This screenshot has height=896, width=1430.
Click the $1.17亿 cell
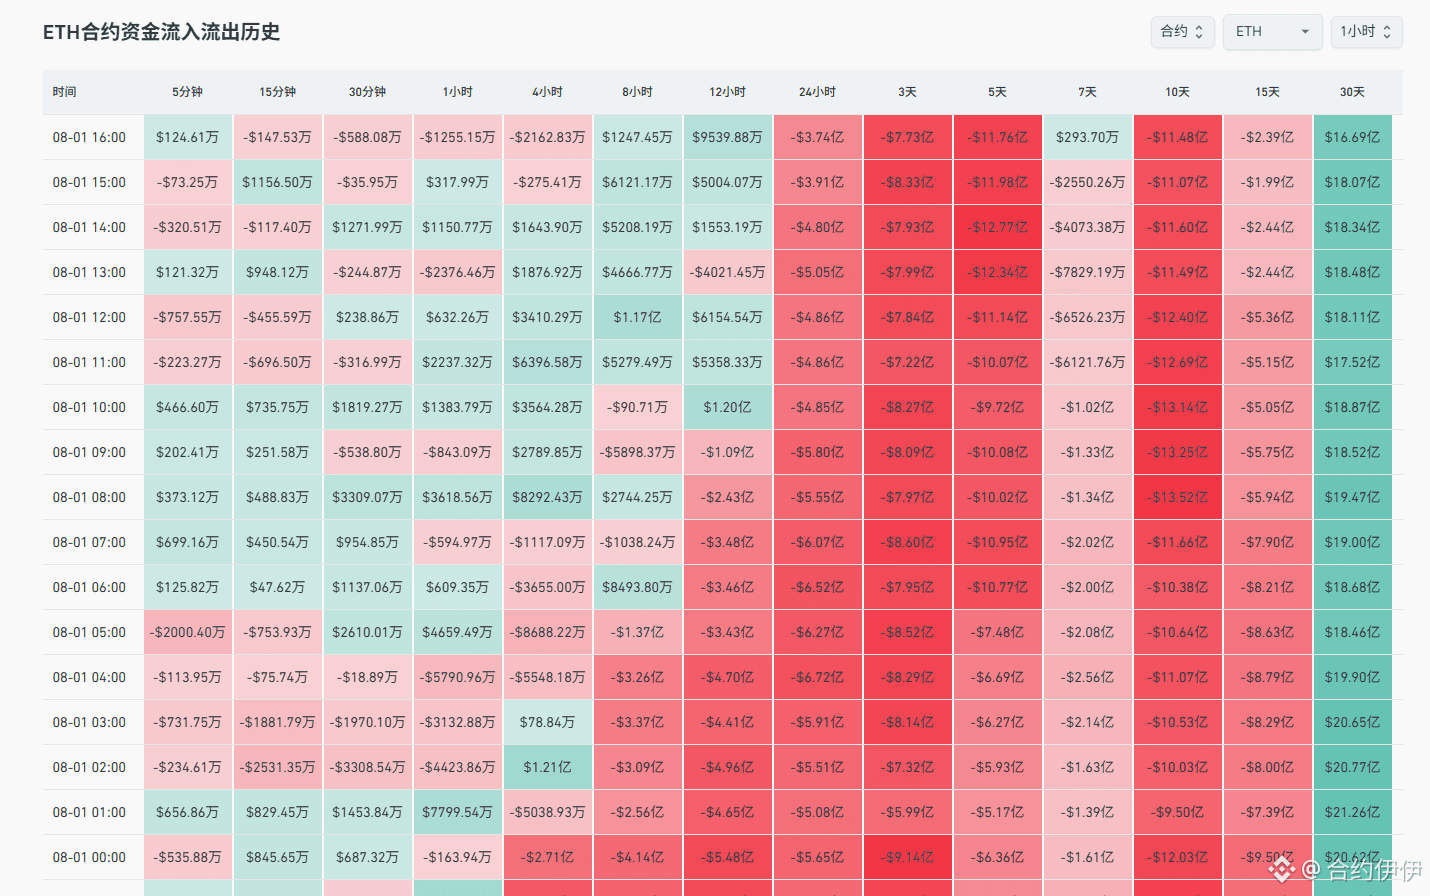pos(638,317)
